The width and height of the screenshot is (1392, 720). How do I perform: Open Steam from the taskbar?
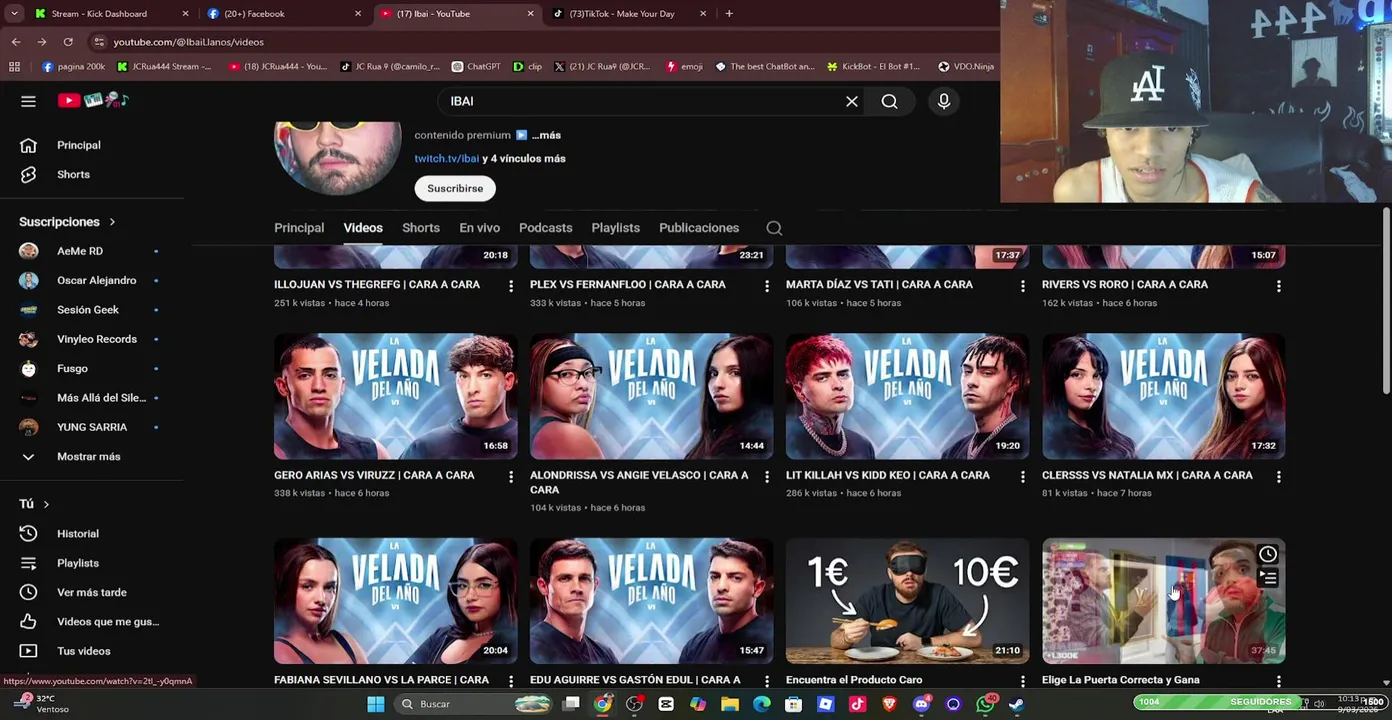1016,704
